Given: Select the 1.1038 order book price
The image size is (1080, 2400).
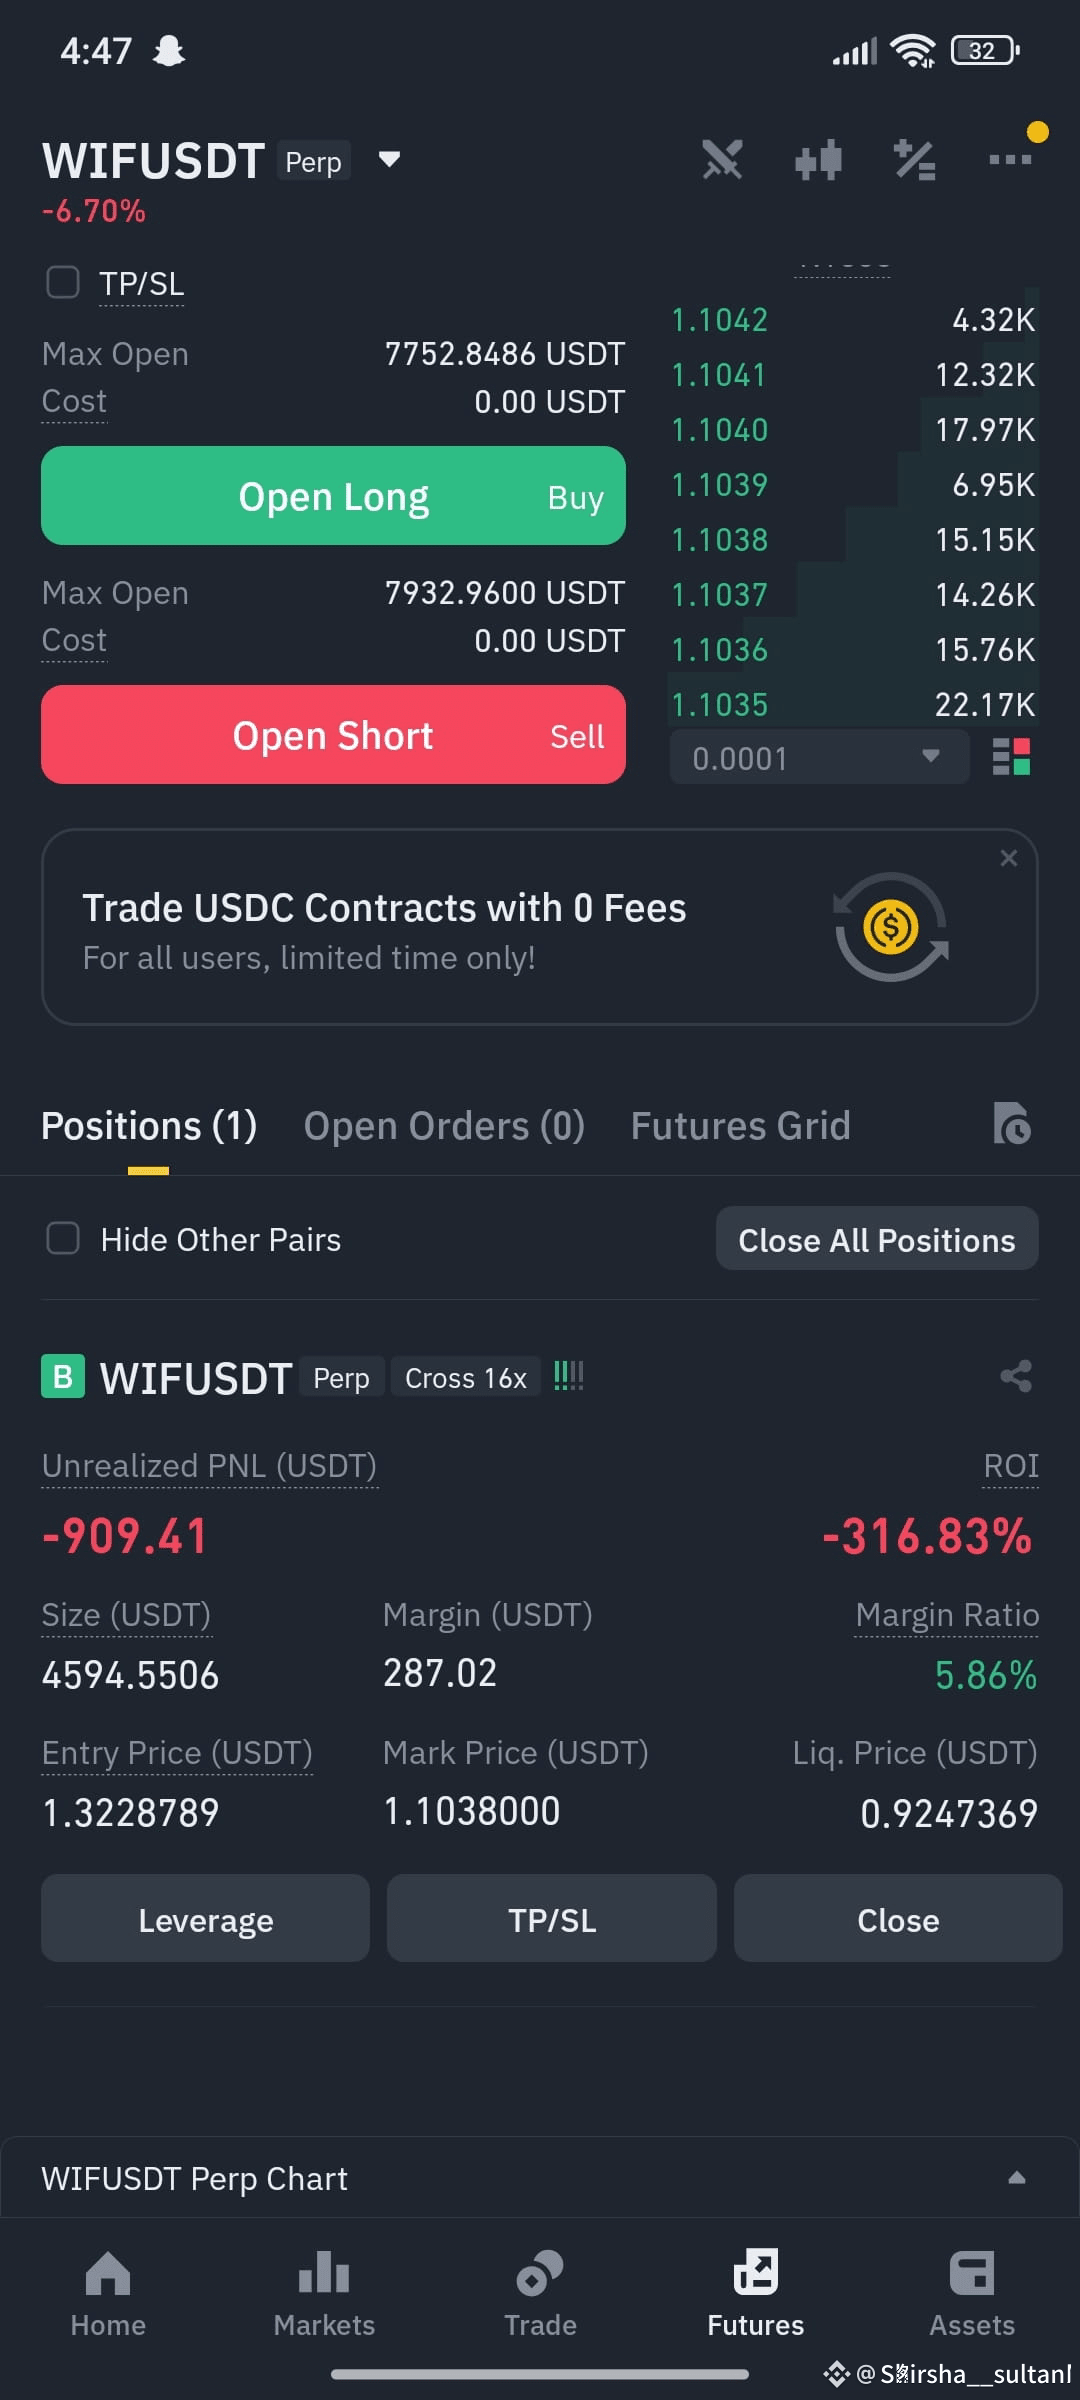Looking at the screenshot, I should click(720, 540).
